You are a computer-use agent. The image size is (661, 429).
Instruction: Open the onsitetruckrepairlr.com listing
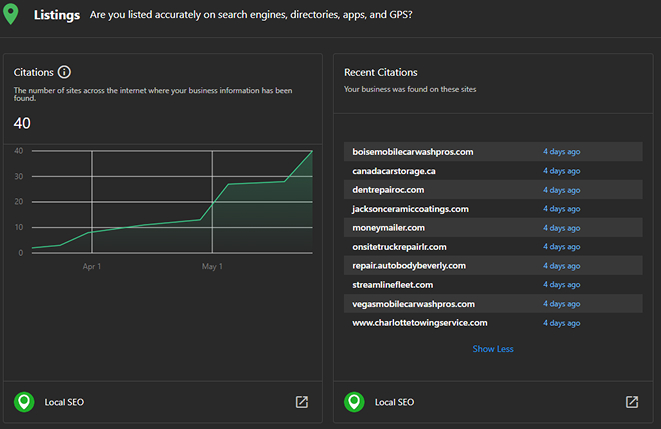[x=399, y=247]
